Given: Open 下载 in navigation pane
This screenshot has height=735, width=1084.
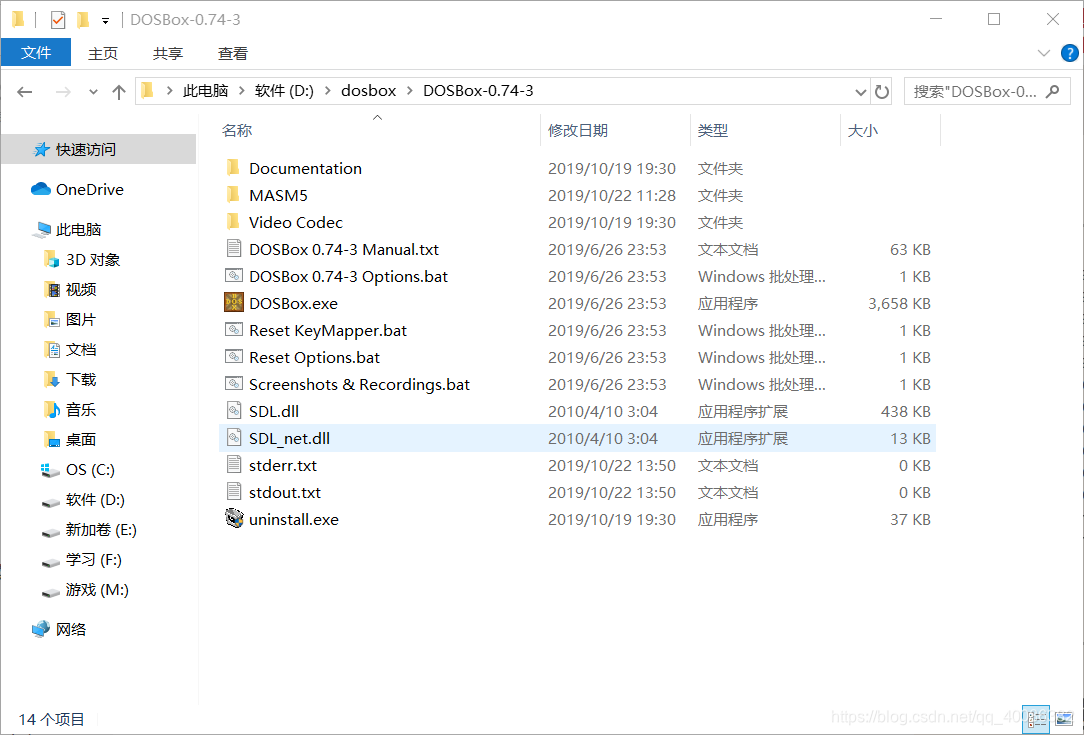Looking at the screenshot, I should (81, 379).
